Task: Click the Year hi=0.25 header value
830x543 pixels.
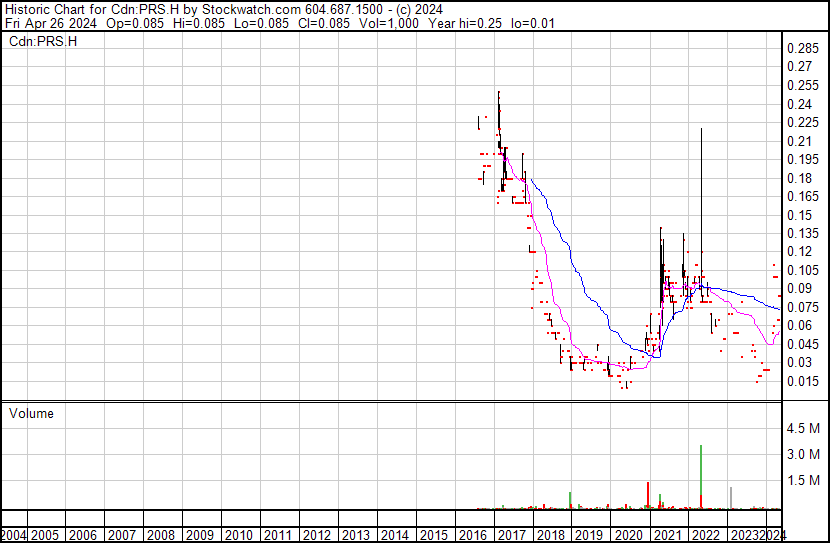Action: coord(465,23)
